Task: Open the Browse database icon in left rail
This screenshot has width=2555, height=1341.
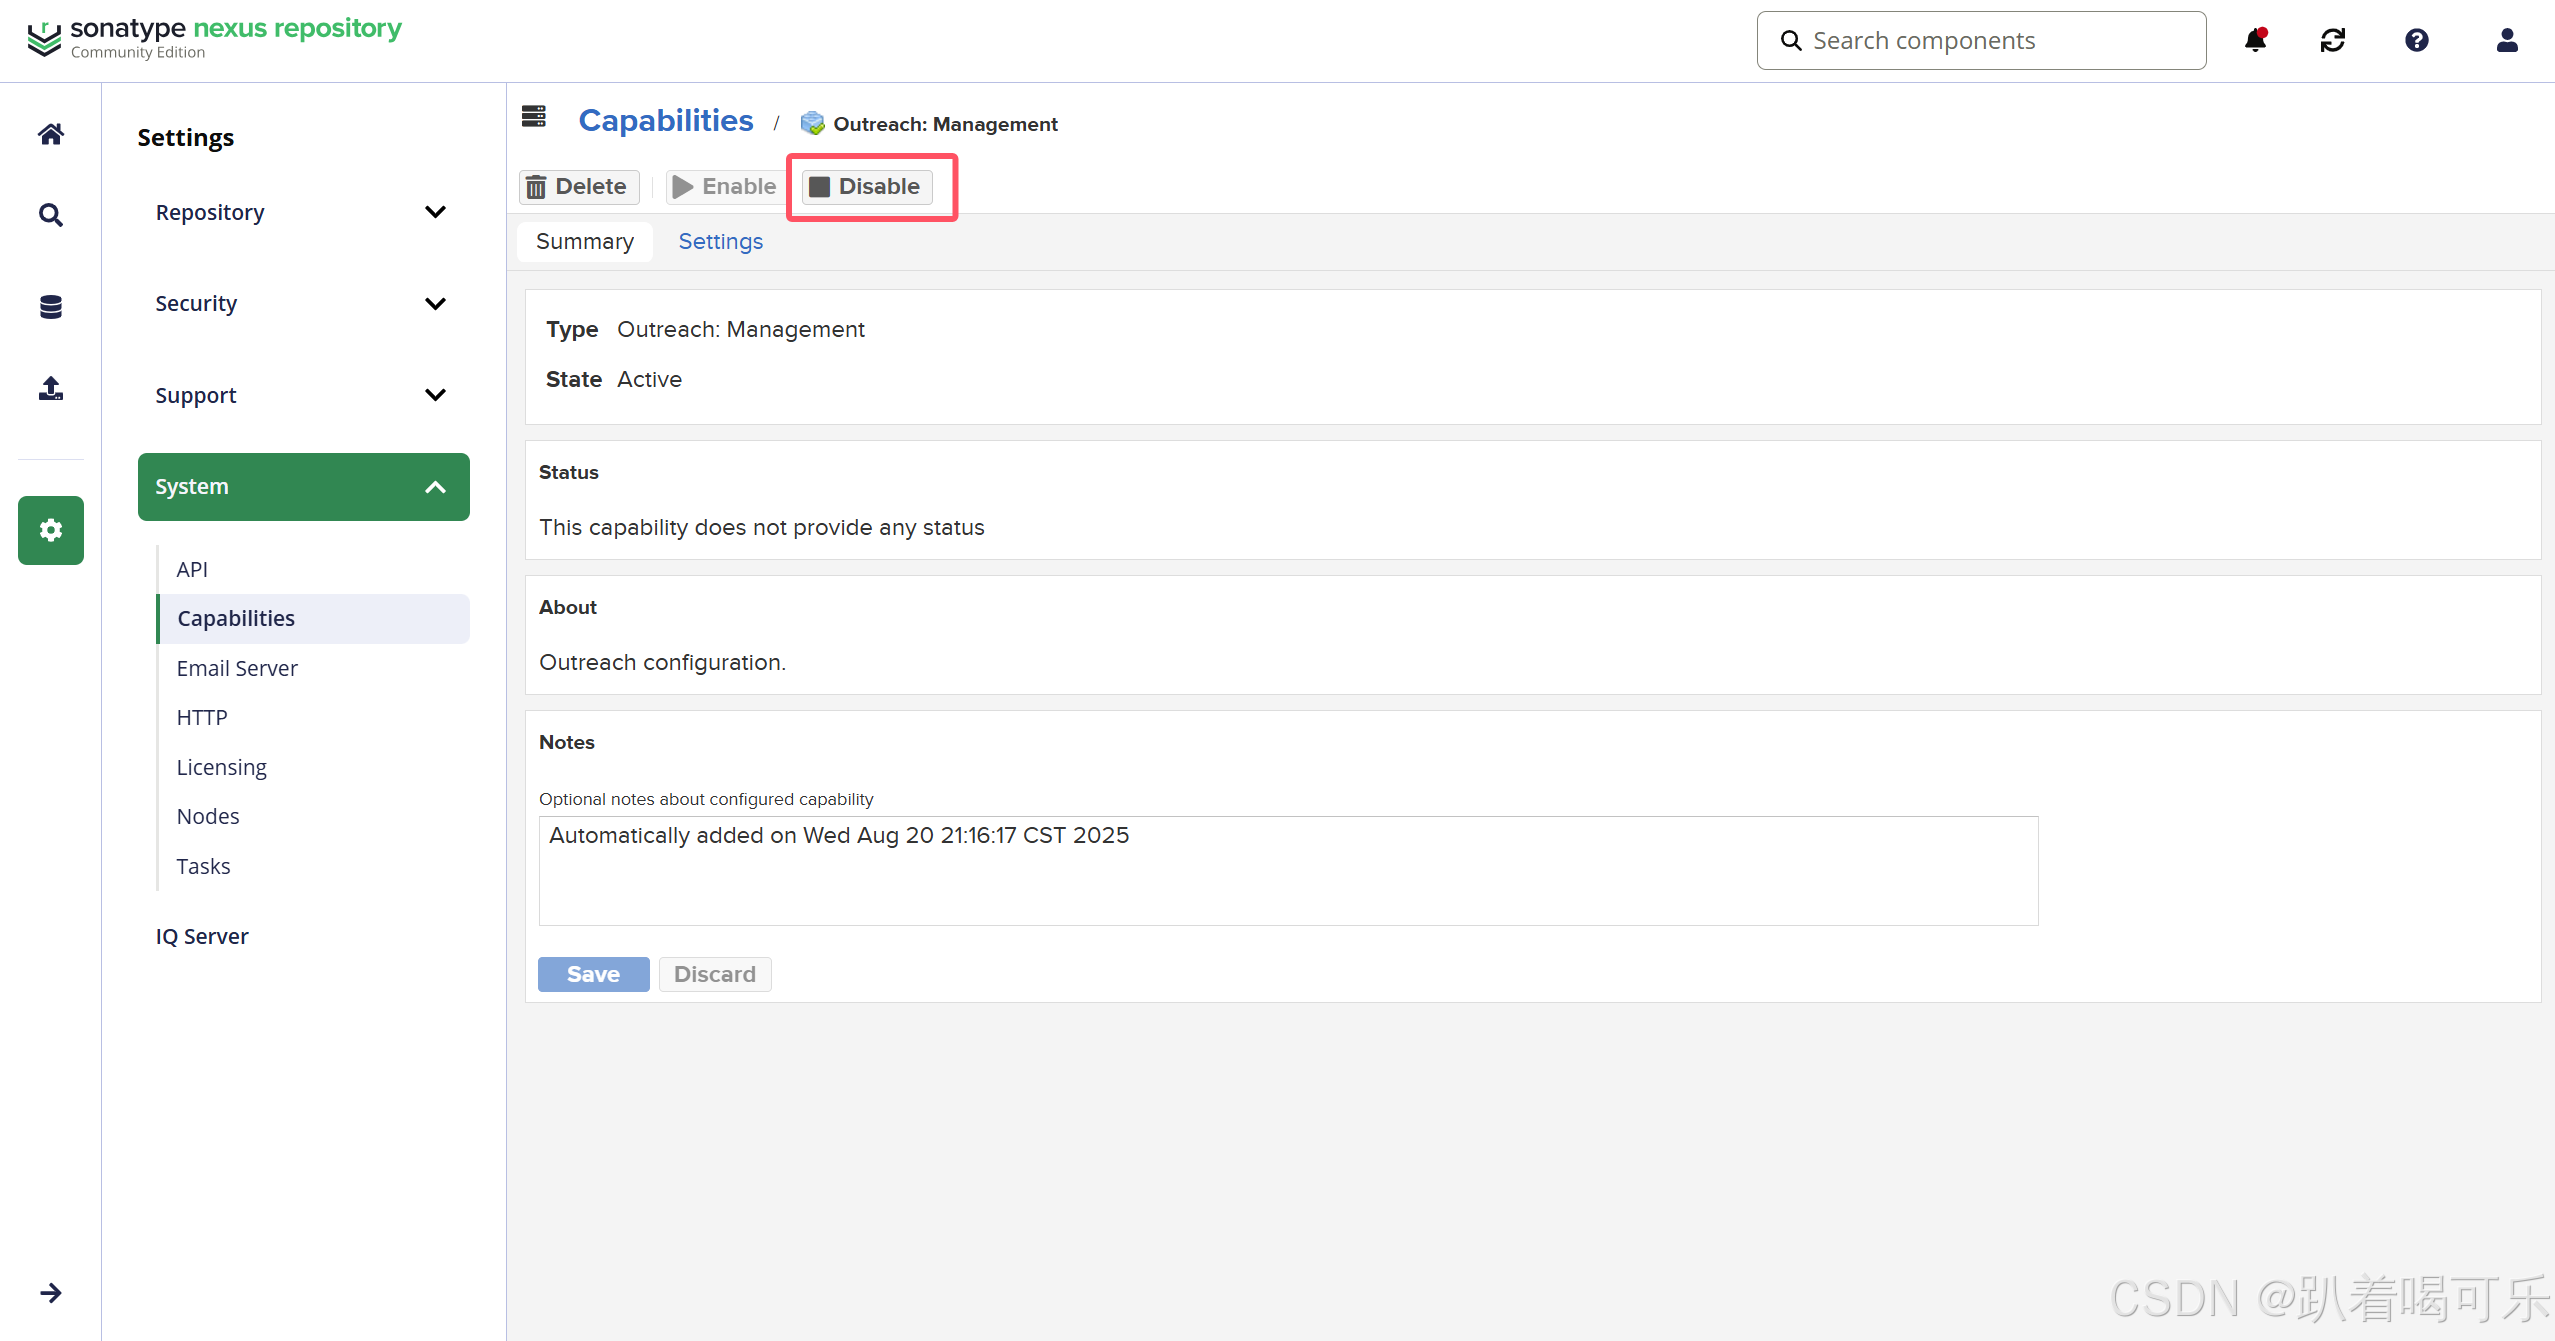Action: [x=51, y=307]
